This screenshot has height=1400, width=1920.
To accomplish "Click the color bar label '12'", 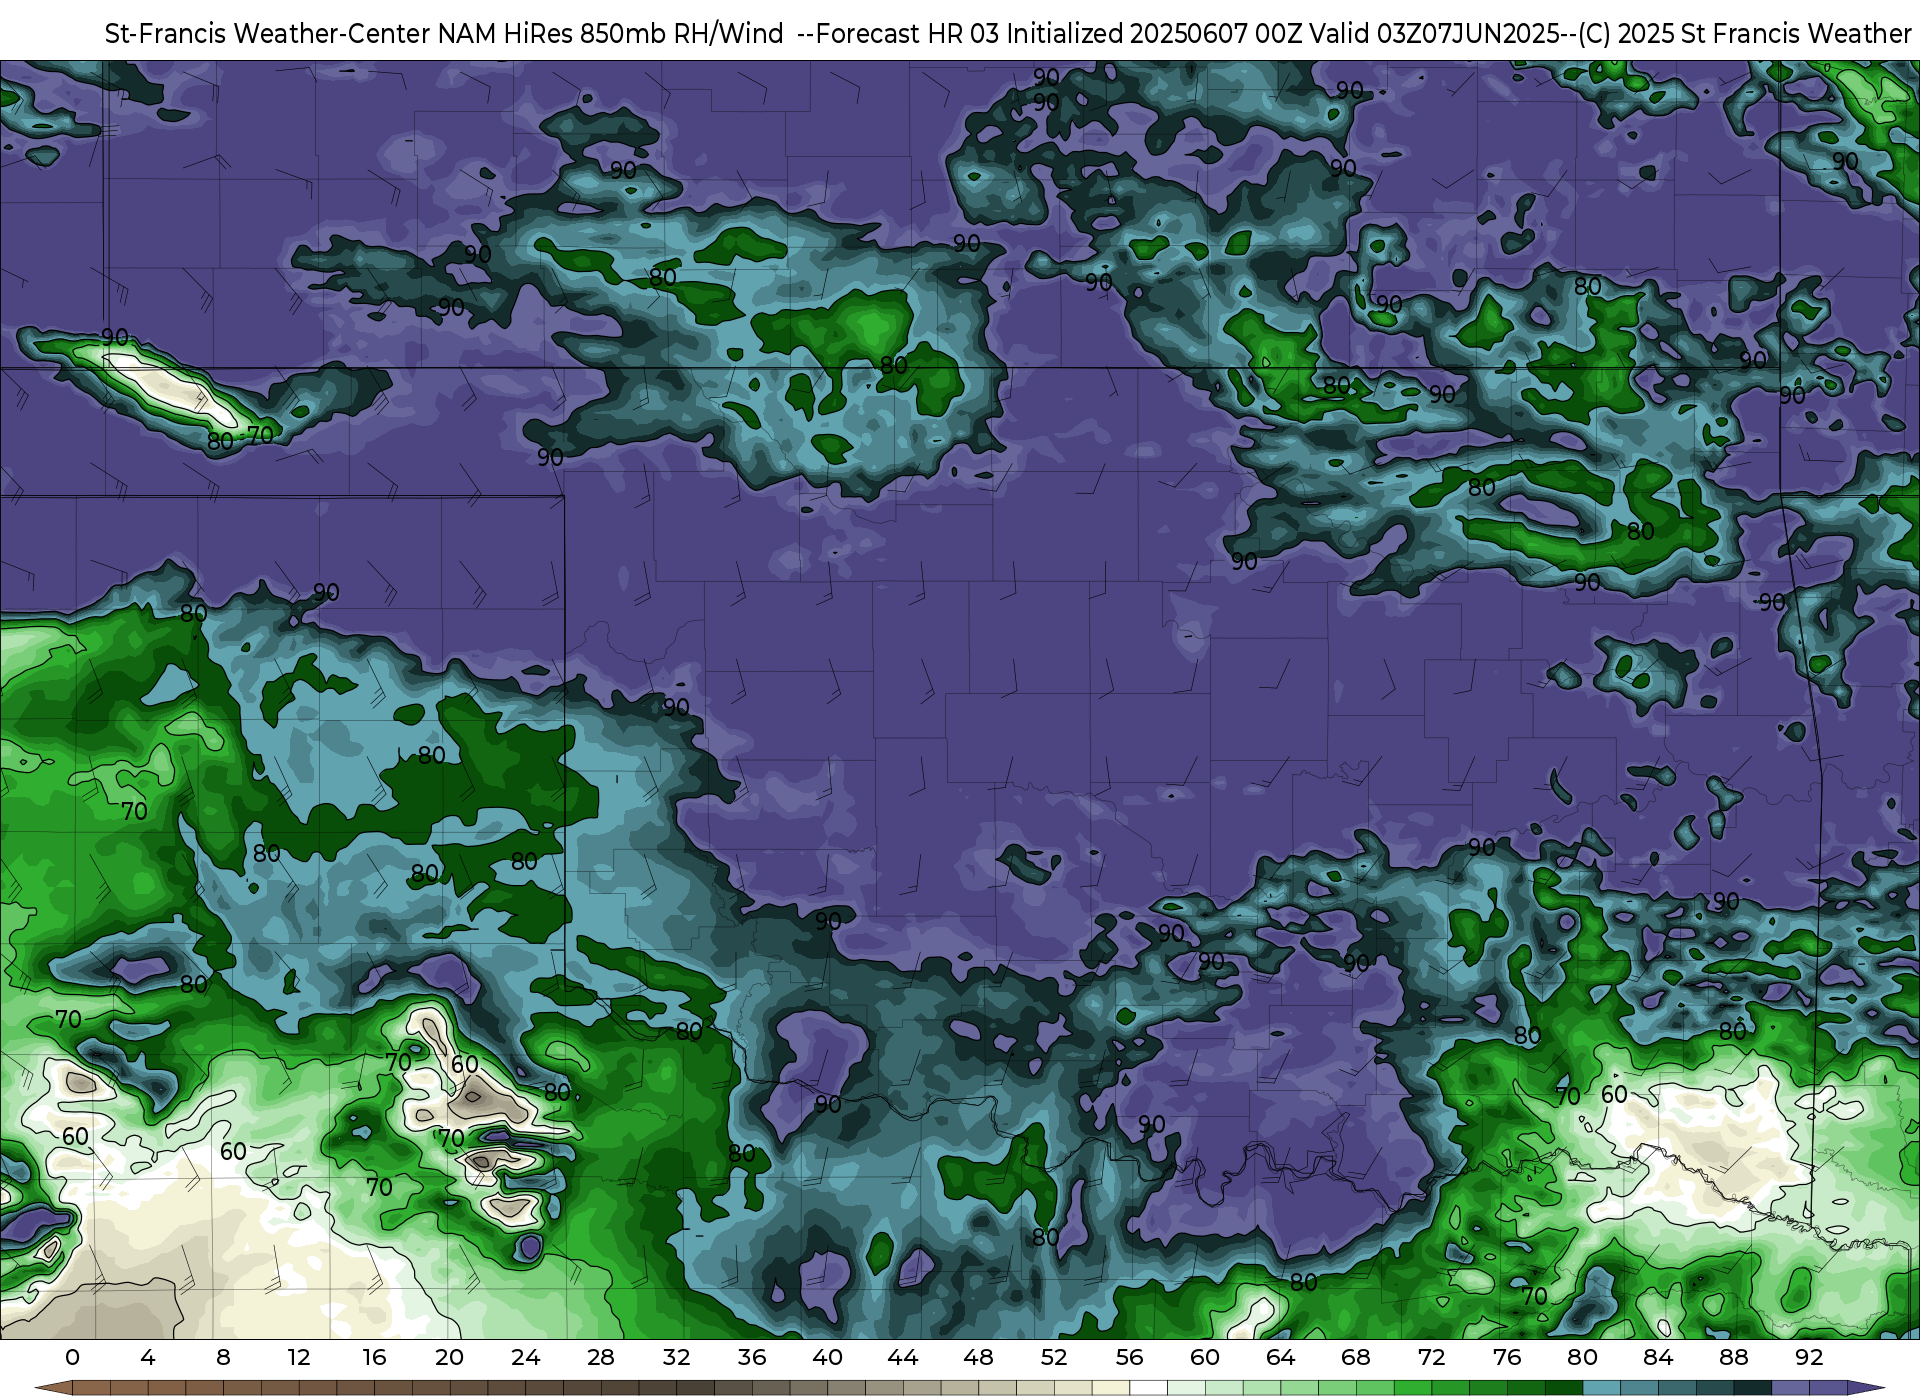I will (x=299, y=1357).
